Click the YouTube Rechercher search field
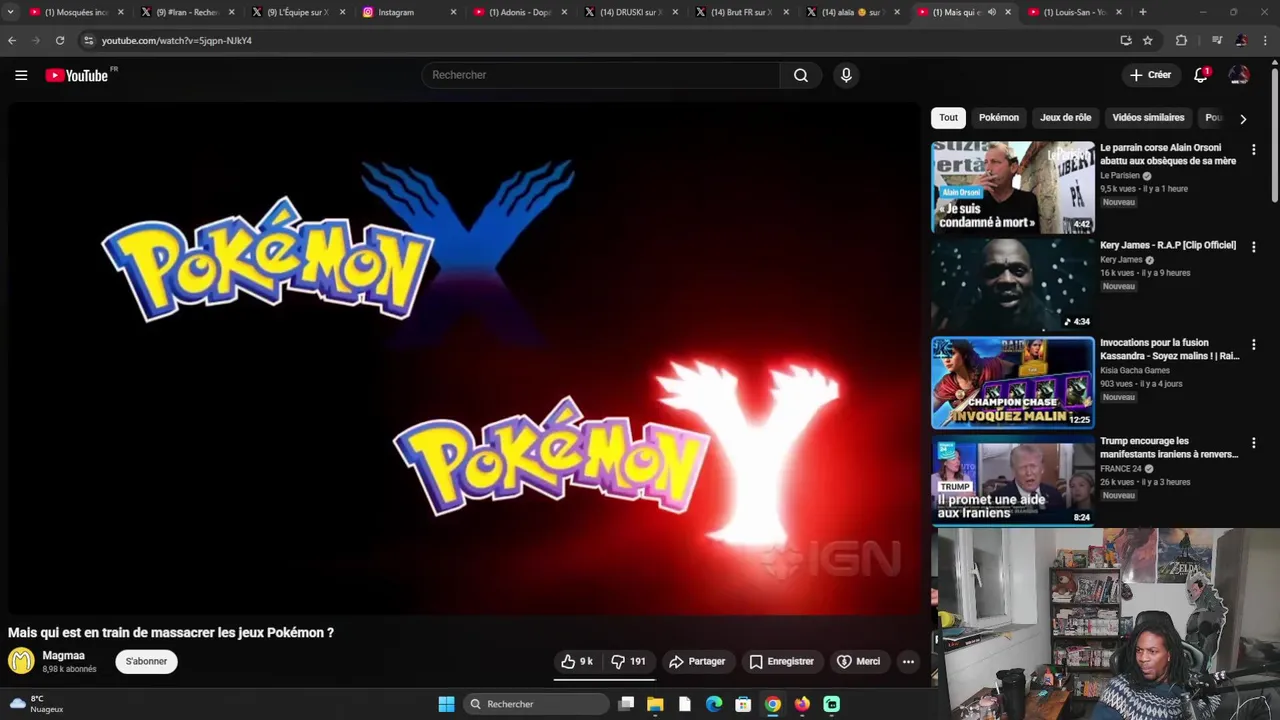Image resolution: width=1280 pixels, height=720 pixels. tap(600, 75)
